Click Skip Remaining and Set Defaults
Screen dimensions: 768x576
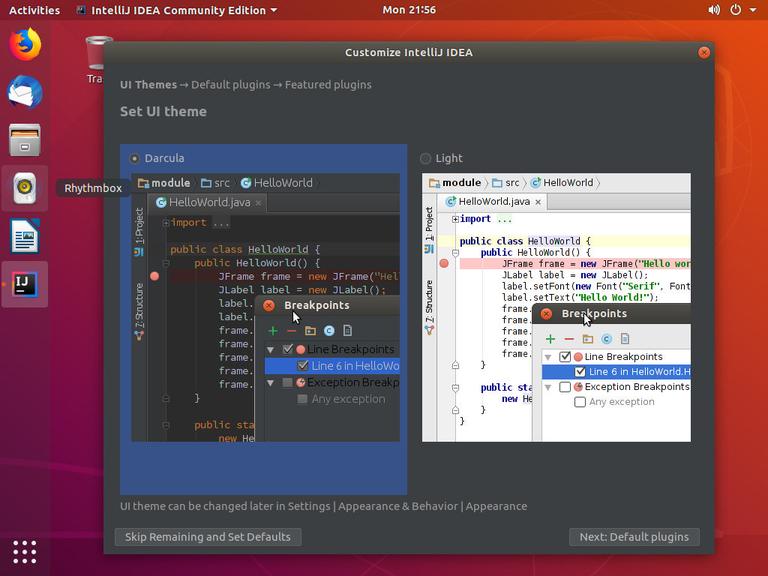pyautogui.click(x=208, y=537)
